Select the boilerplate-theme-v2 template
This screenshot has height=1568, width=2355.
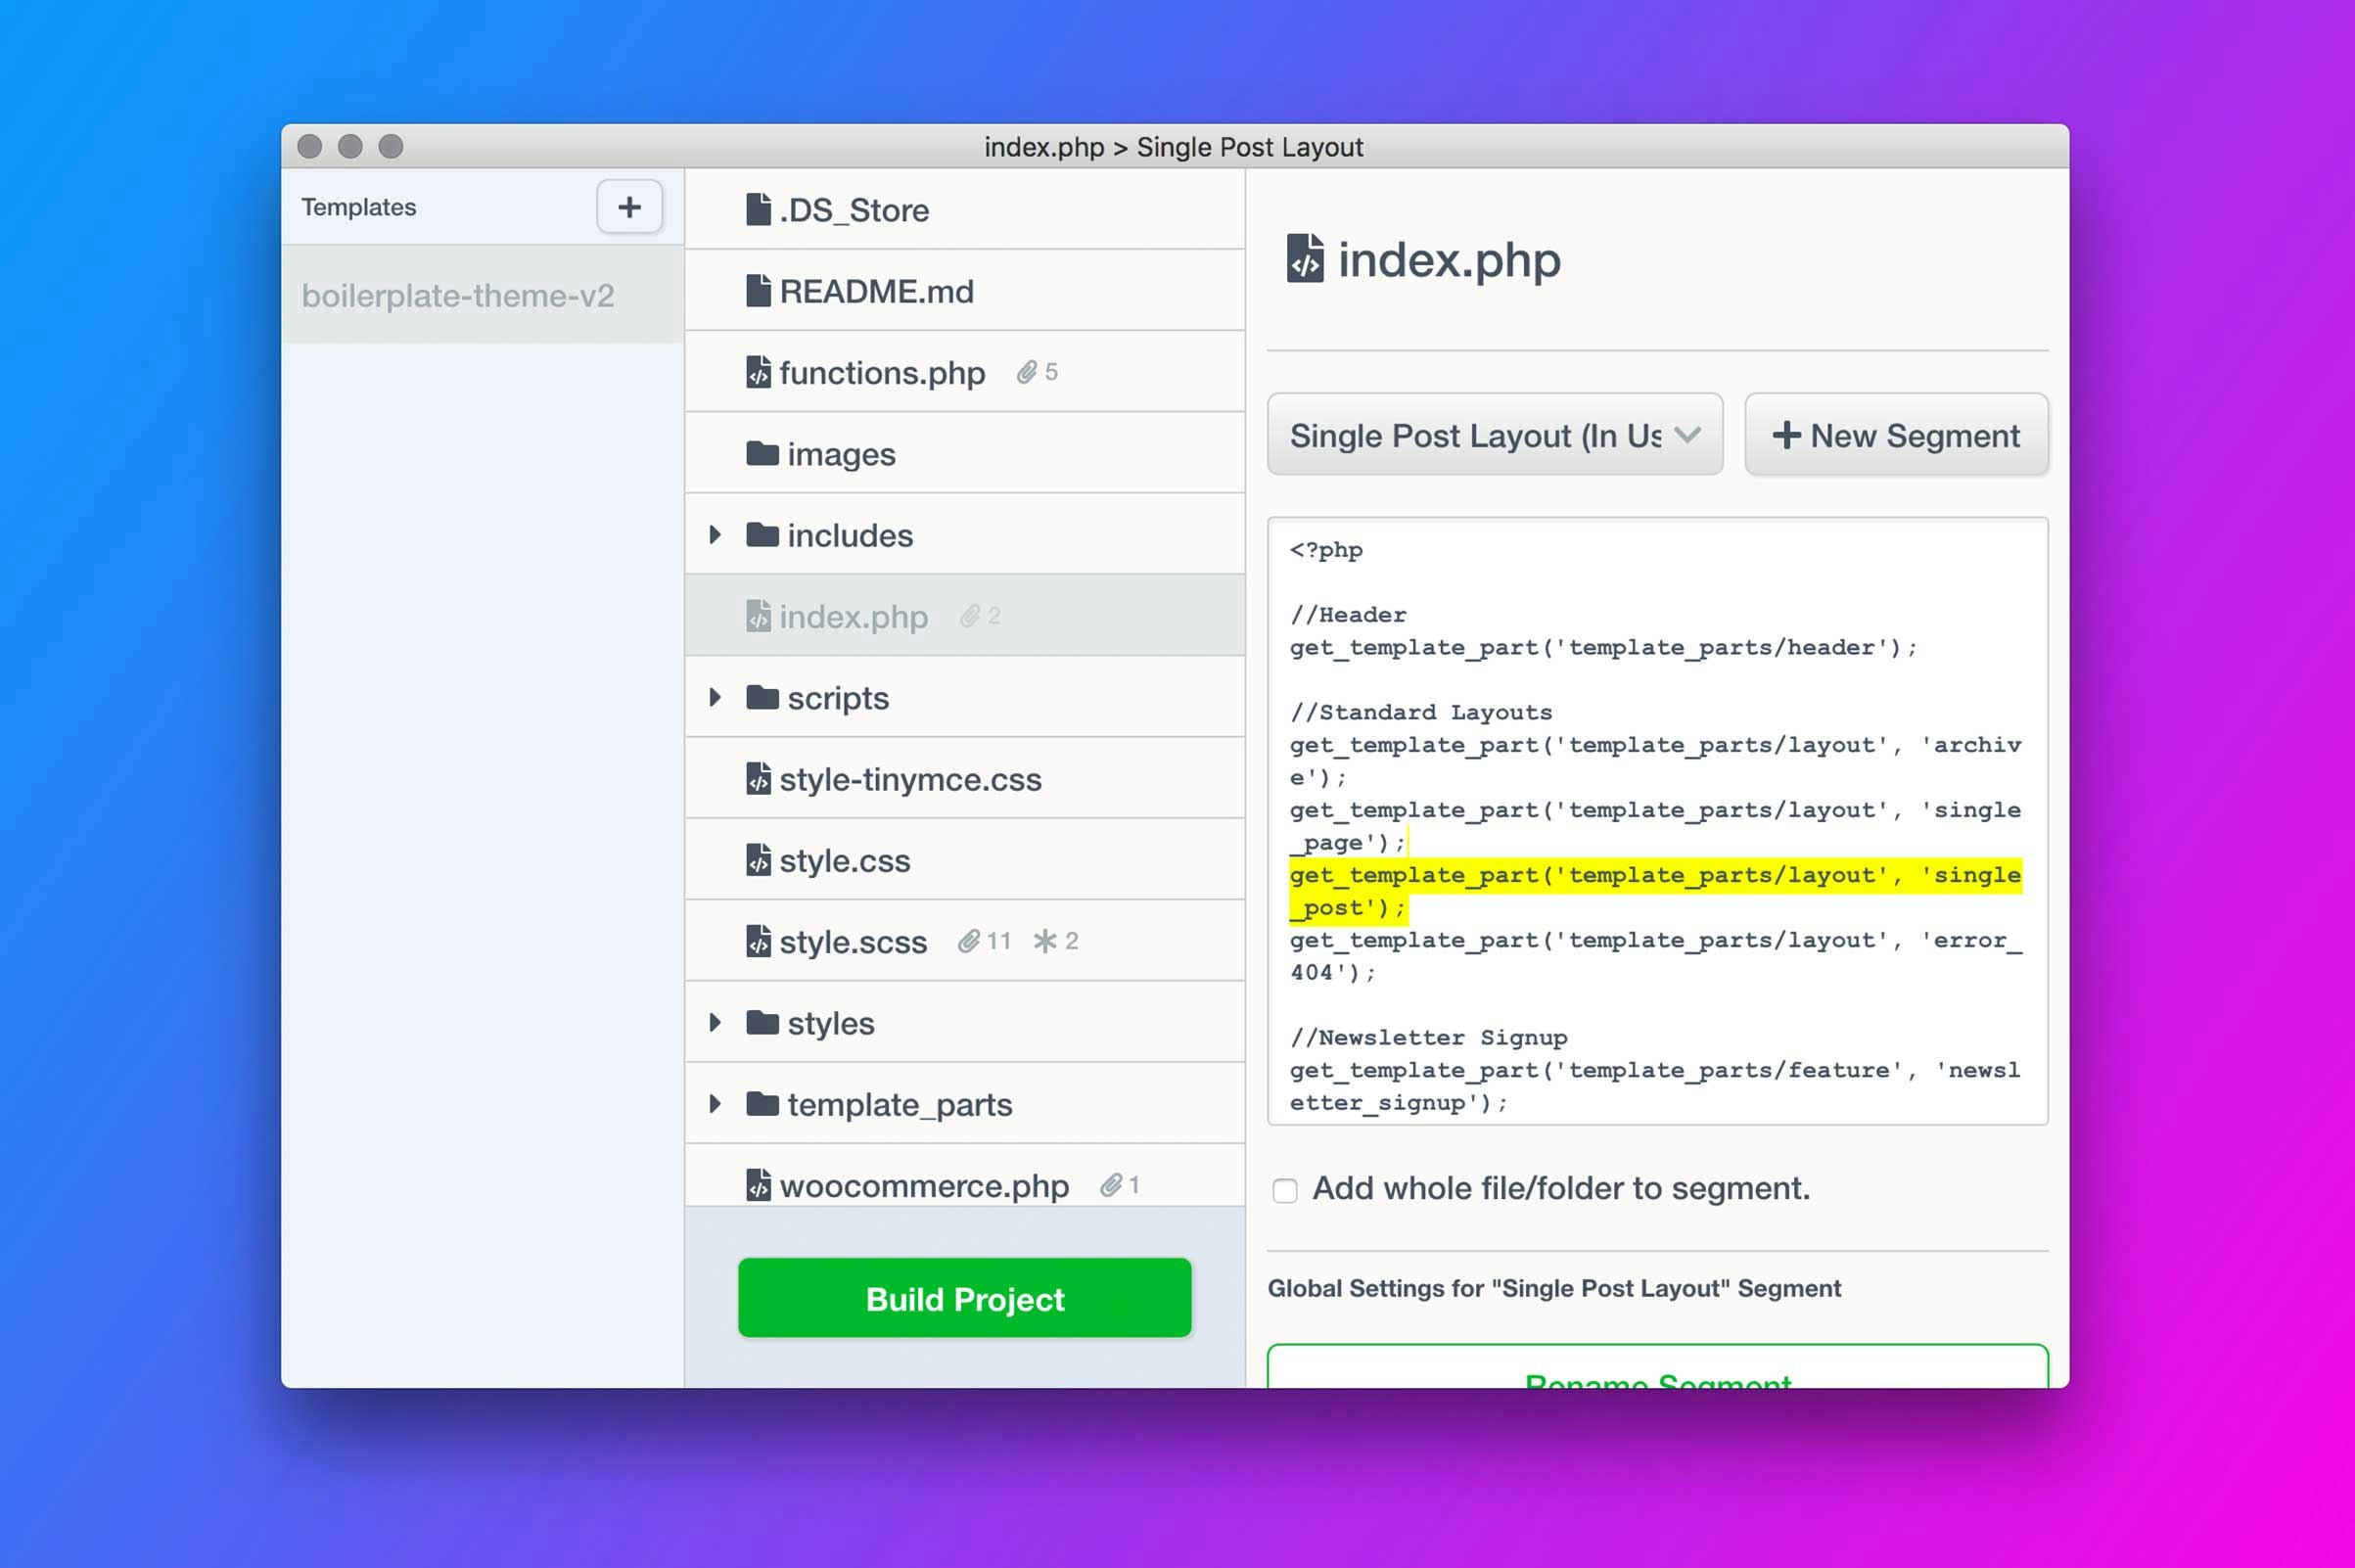[458, 296]
